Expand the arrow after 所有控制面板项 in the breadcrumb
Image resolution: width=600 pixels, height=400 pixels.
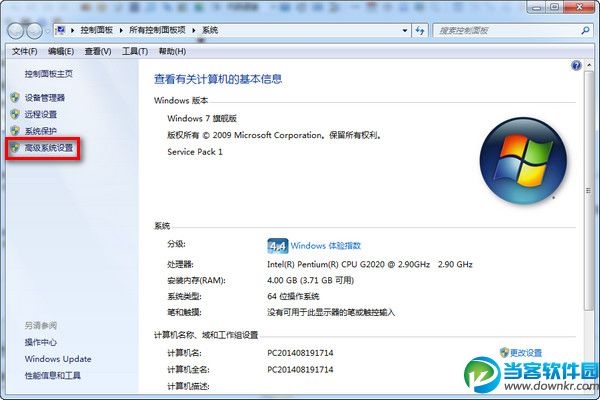[194, 31]
